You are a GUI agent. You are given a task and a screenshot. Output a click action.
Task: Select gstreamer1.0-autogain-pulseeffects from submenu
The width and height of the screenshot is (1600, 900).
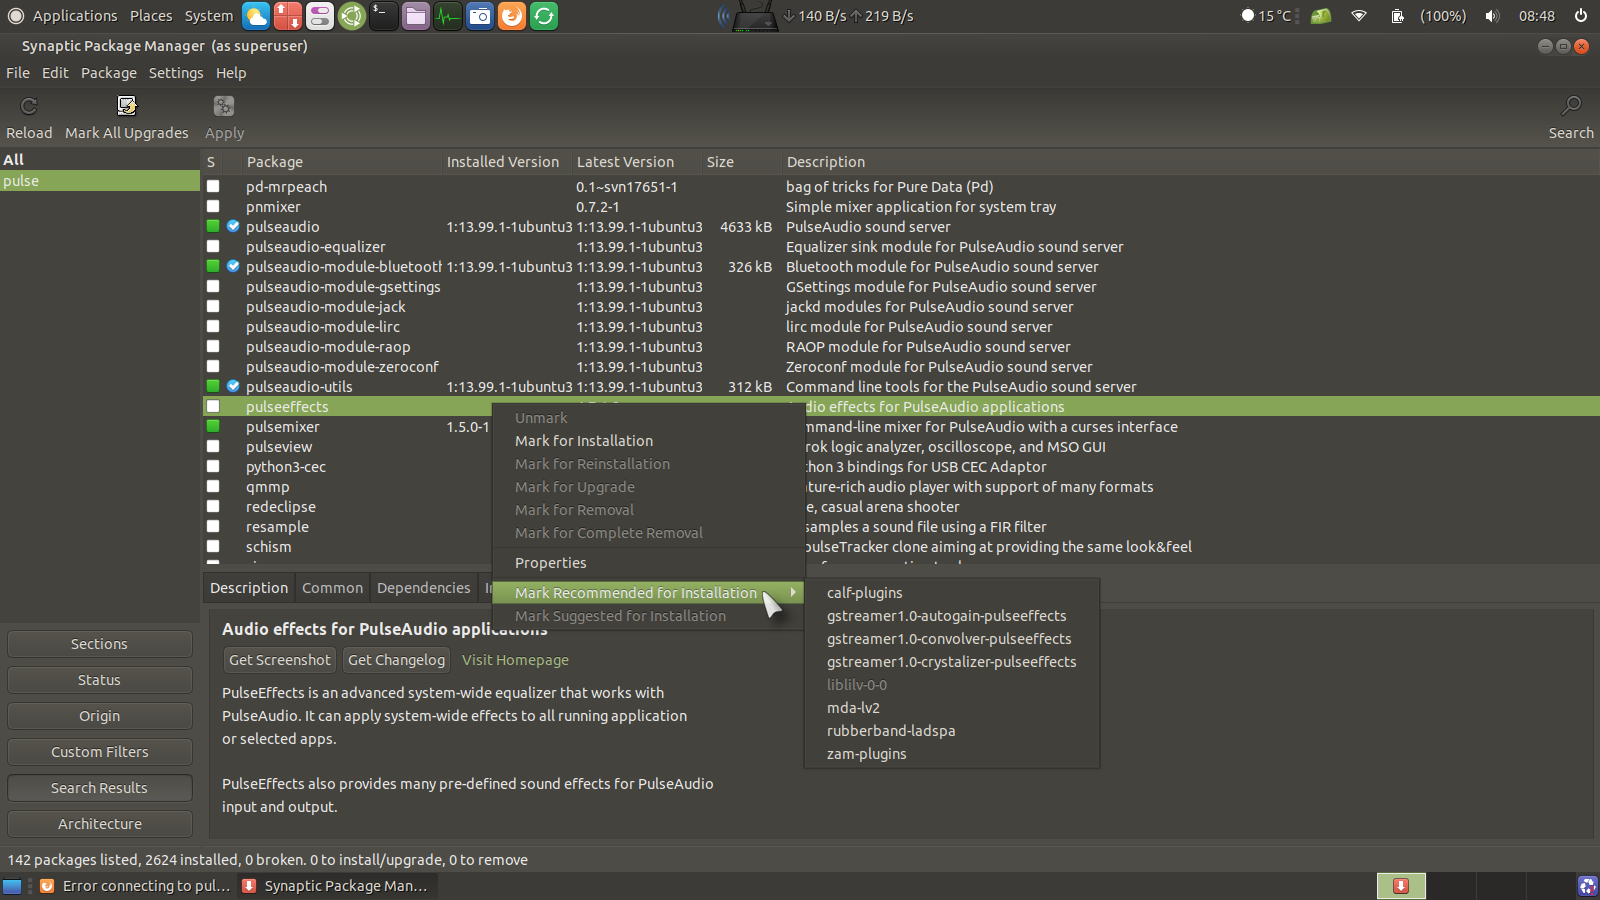tap(952, 616)
